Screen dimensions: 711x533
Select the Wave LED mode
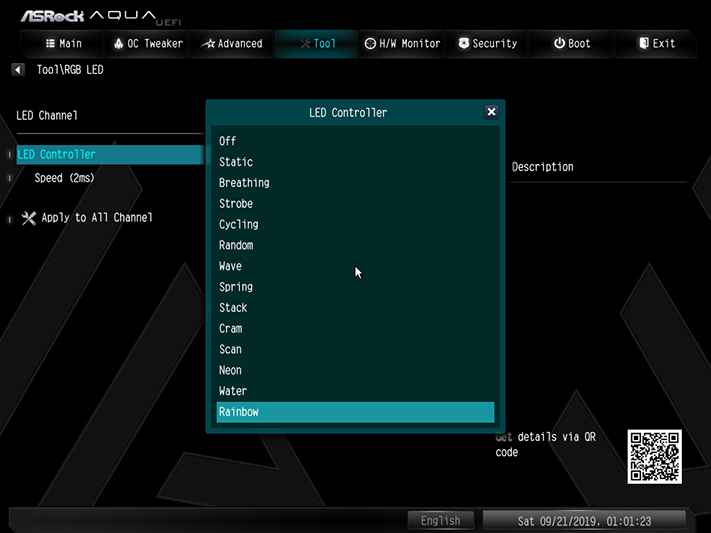pyautogui.click(x=355, y=266)
